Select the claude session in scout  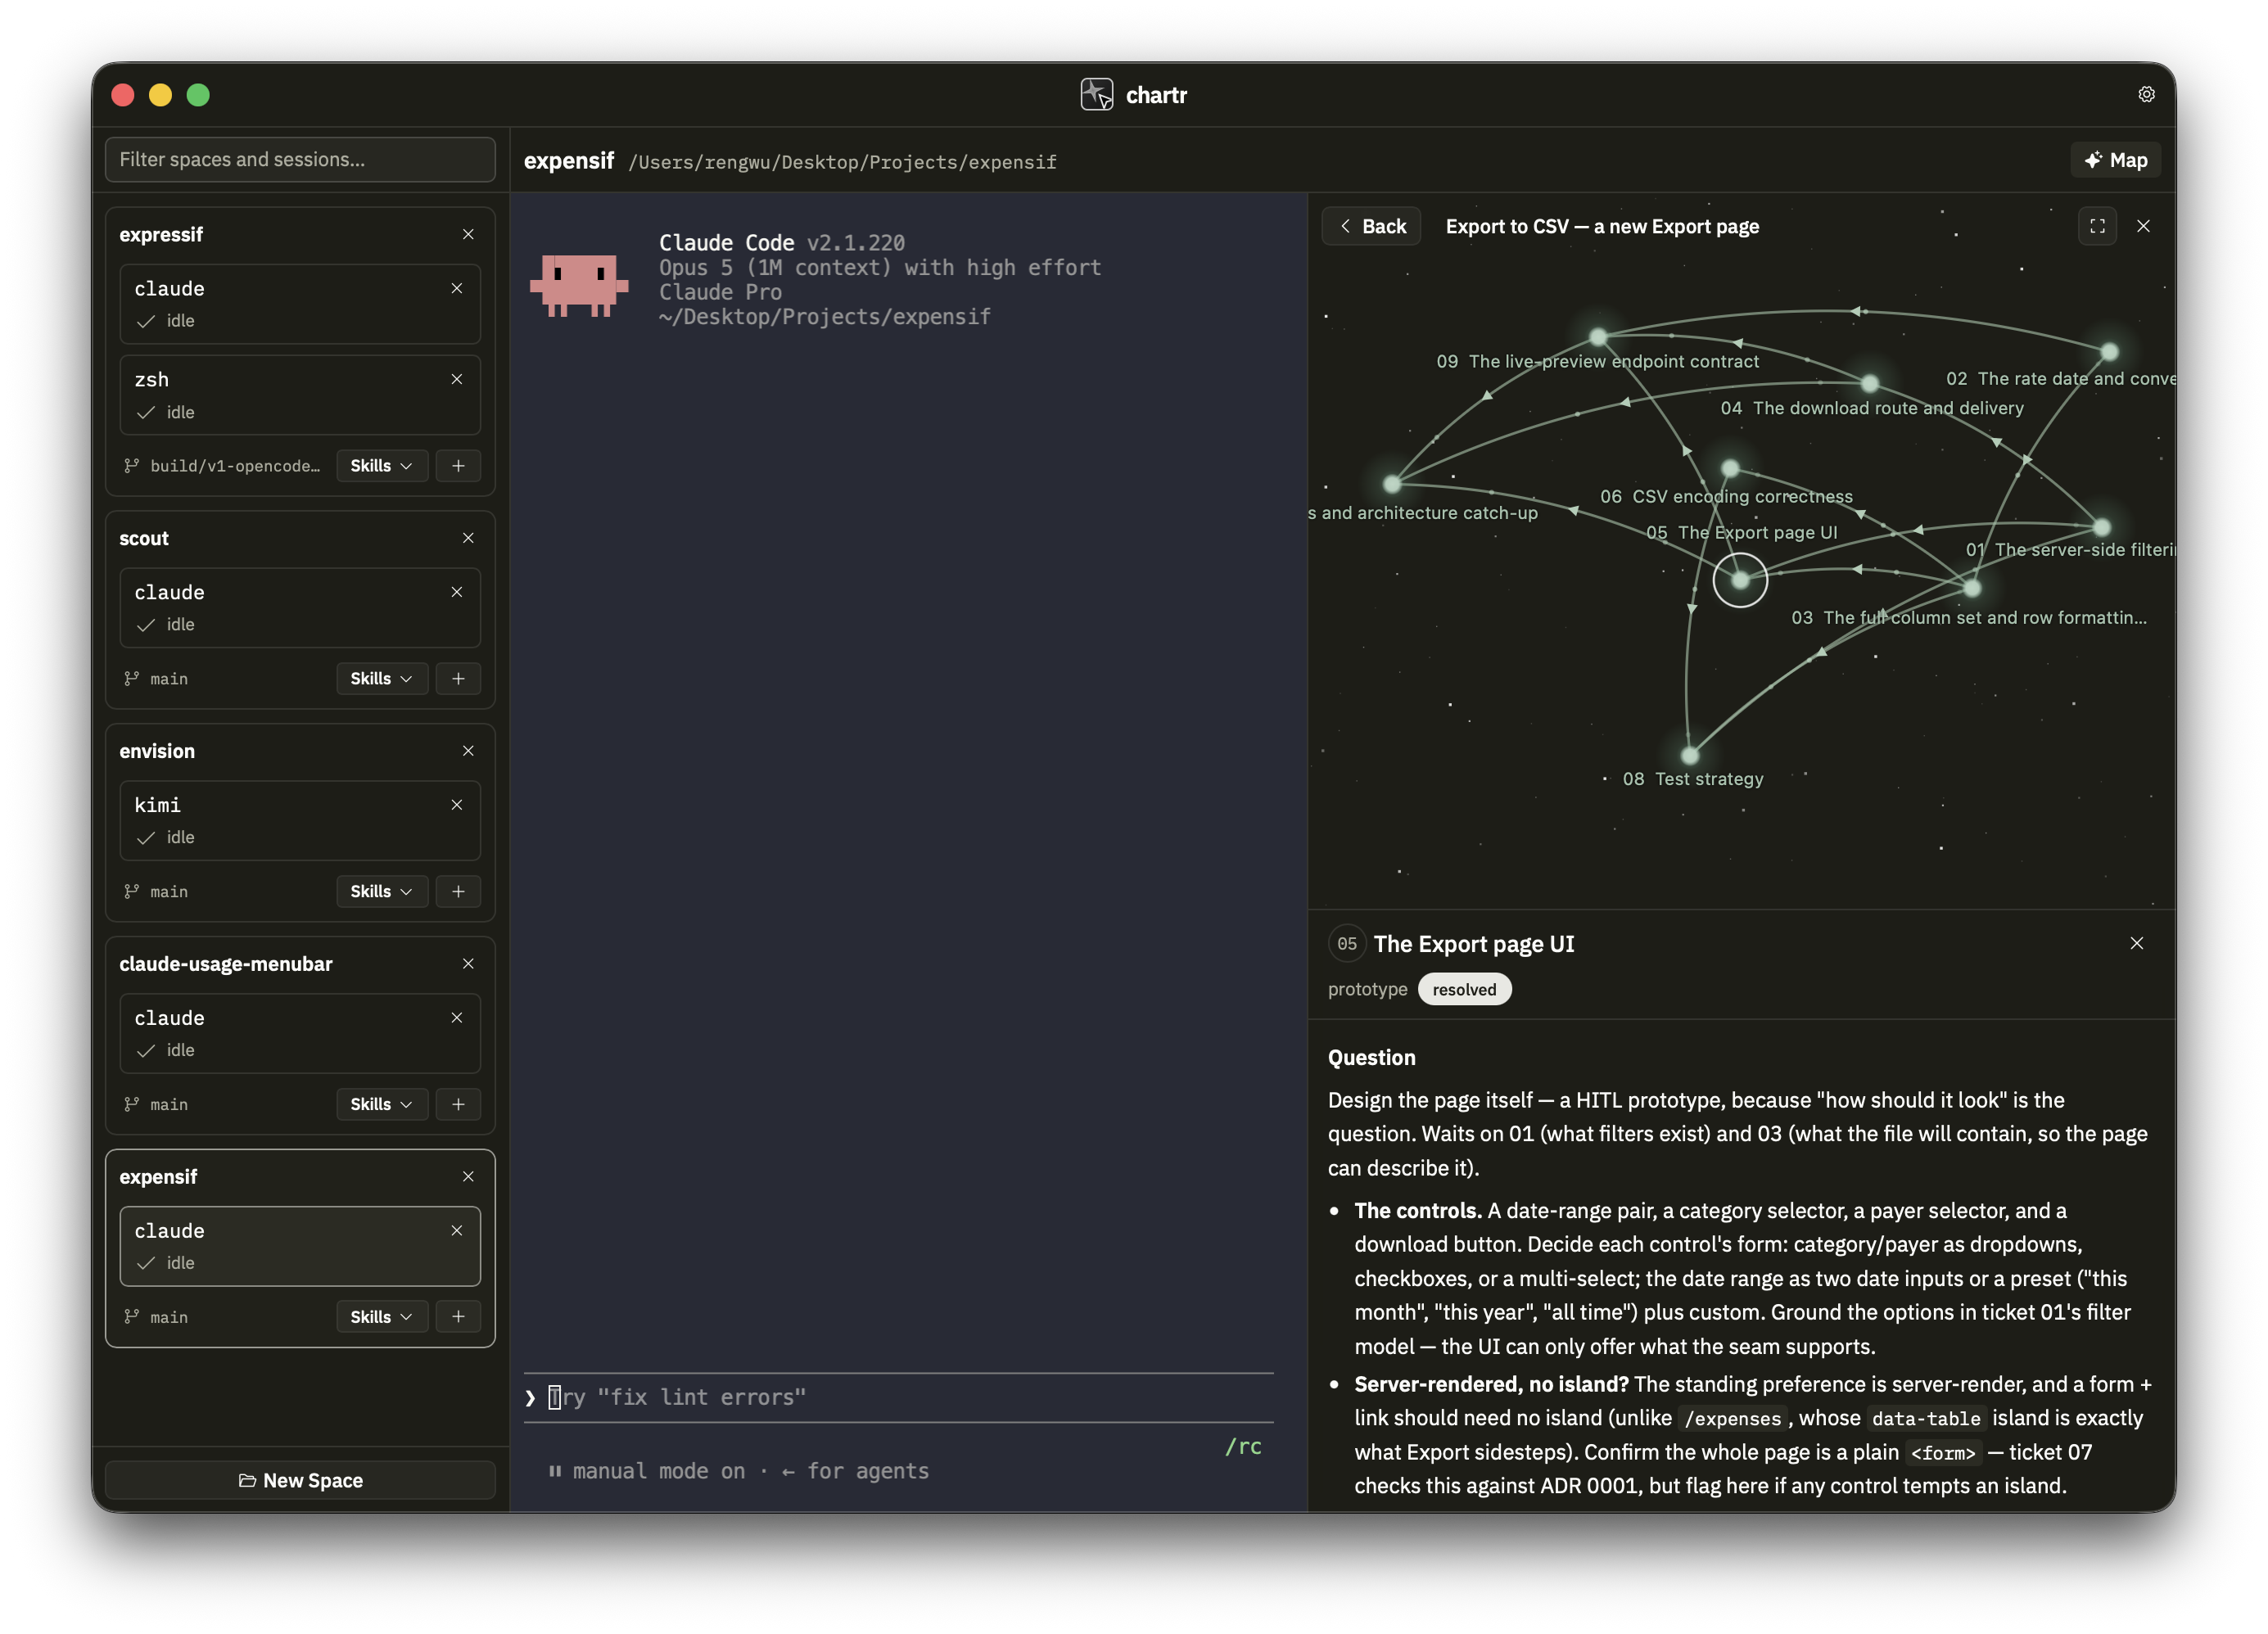[300, 608]
